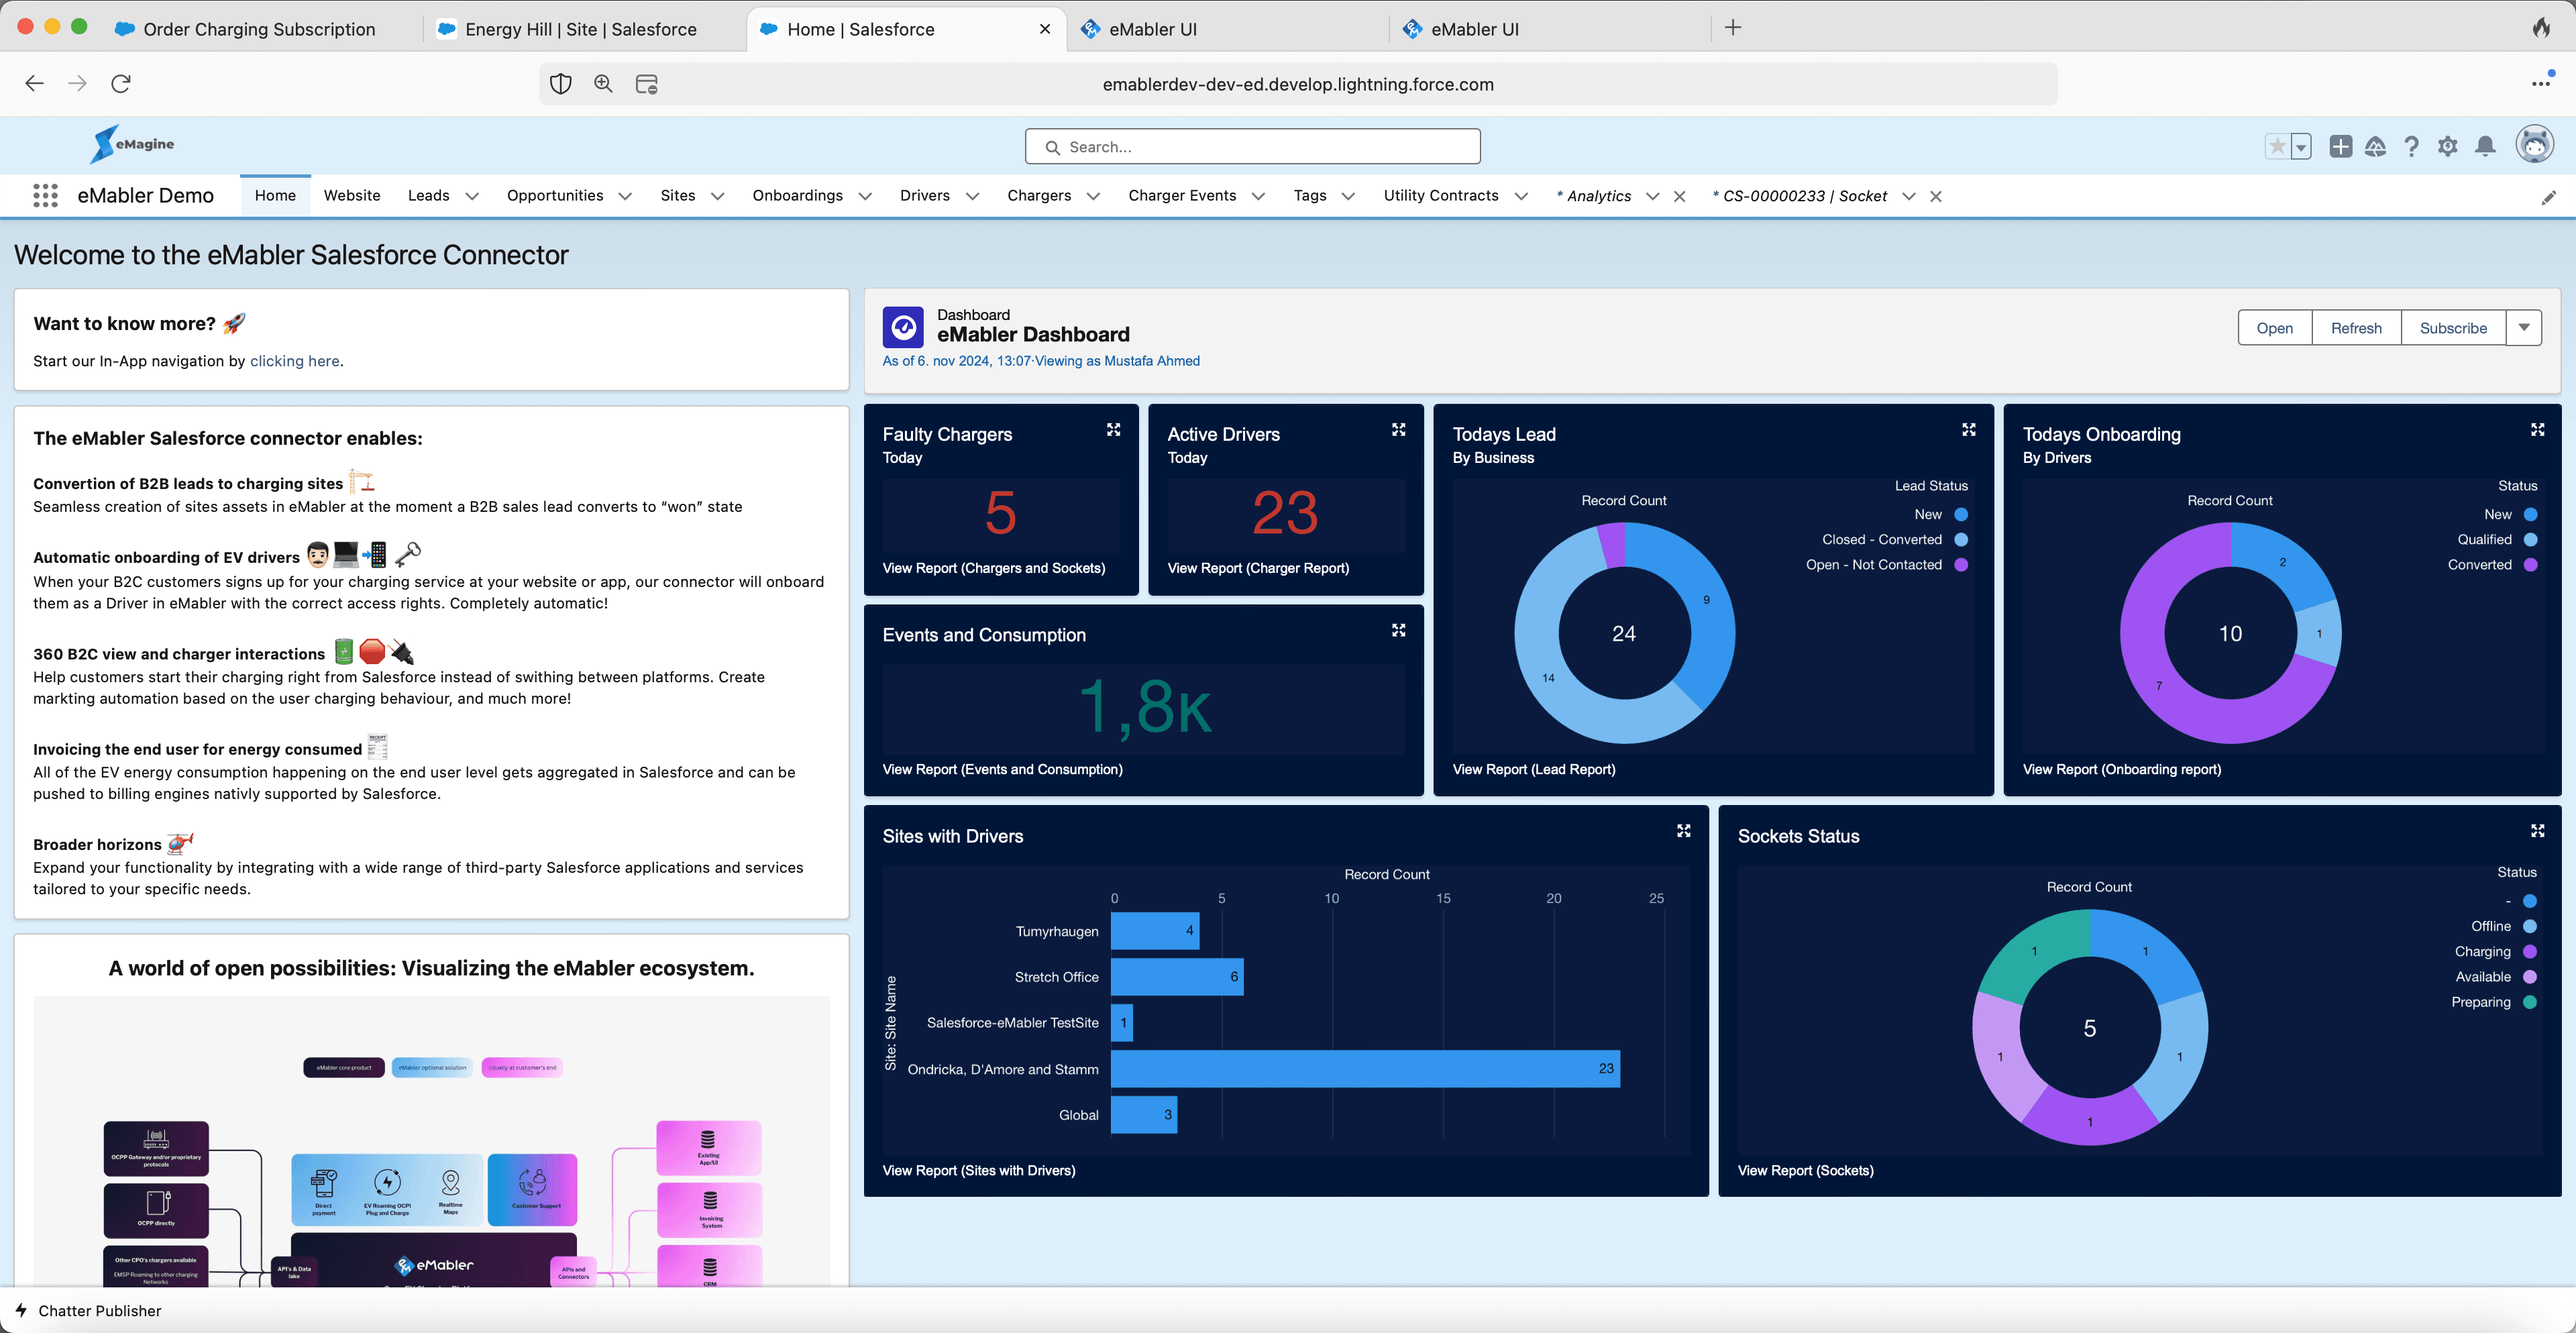Go to the Chargers tab

1039,196
